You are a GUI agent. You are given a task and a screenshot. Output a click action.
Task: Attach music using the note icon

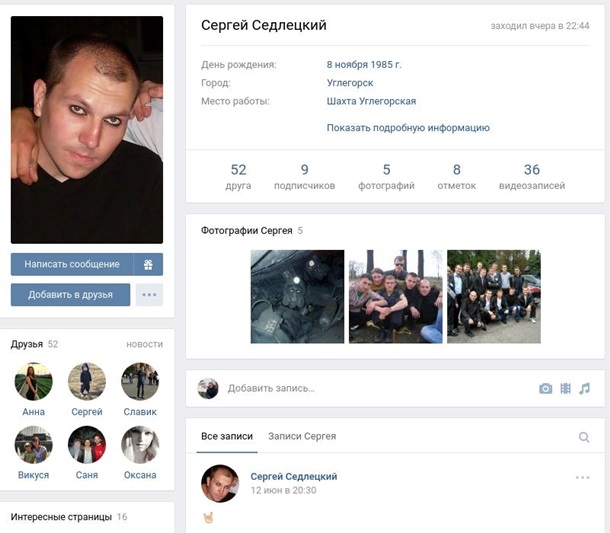click(x=584, y=388)
